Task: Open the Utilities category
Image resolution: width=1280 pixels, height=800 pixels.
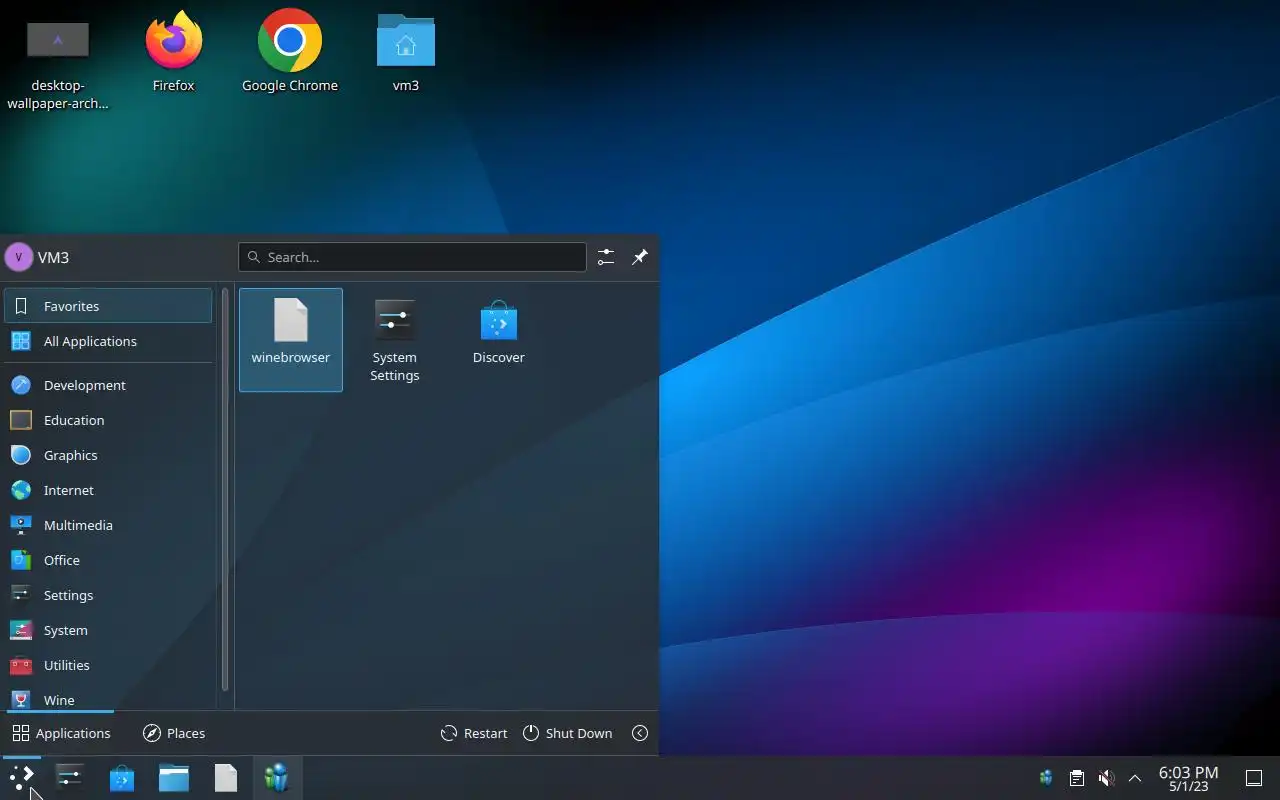Action: click(108, 665)
